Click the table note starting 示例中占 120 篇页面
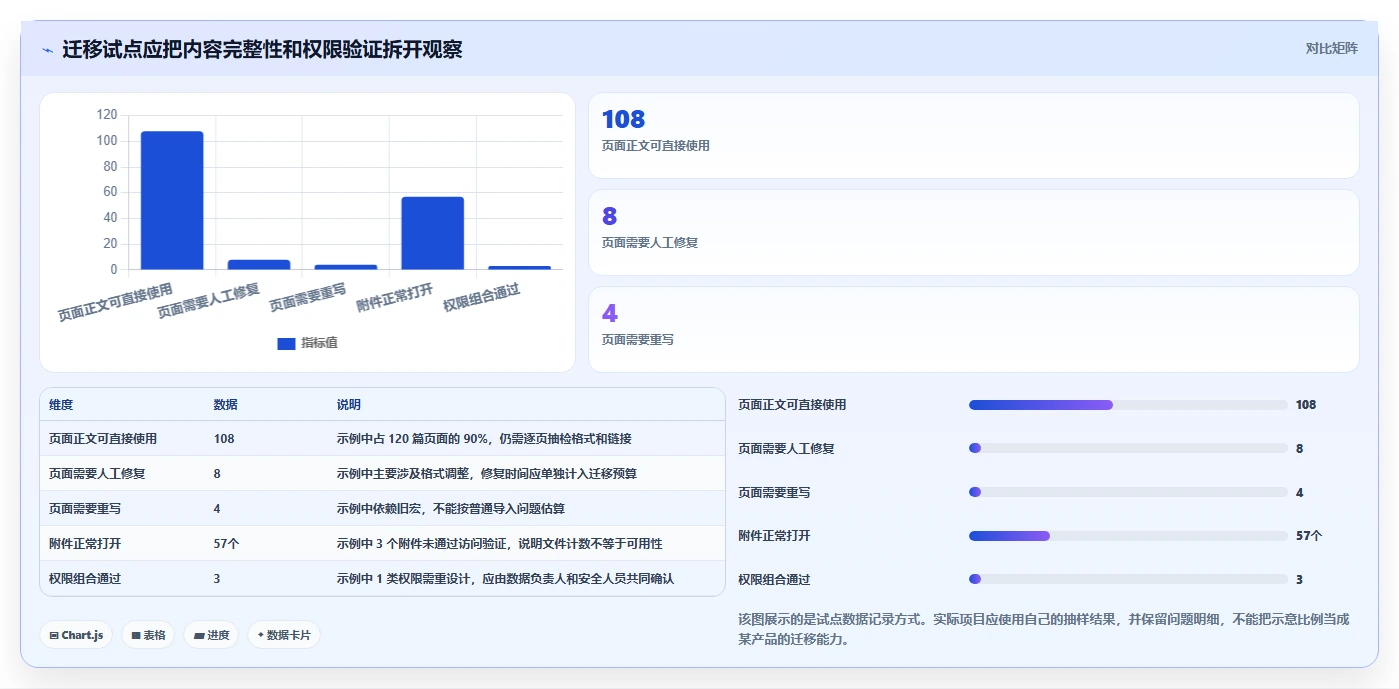Image resolution: width=1399 pixels, height=689 pixels. coord(484,438)
